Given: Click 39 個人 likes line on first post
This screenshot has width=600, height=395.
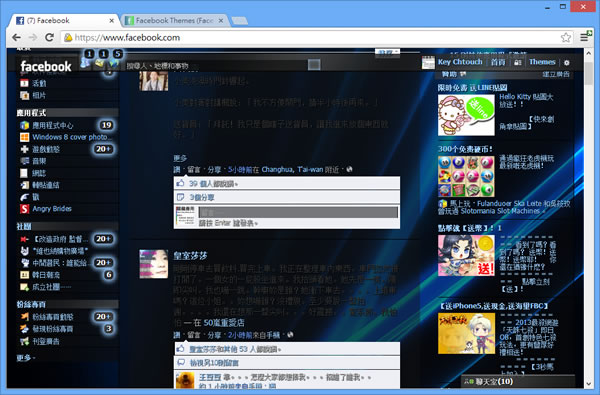Looking at the screenshot, I should [x=213, y=184].
